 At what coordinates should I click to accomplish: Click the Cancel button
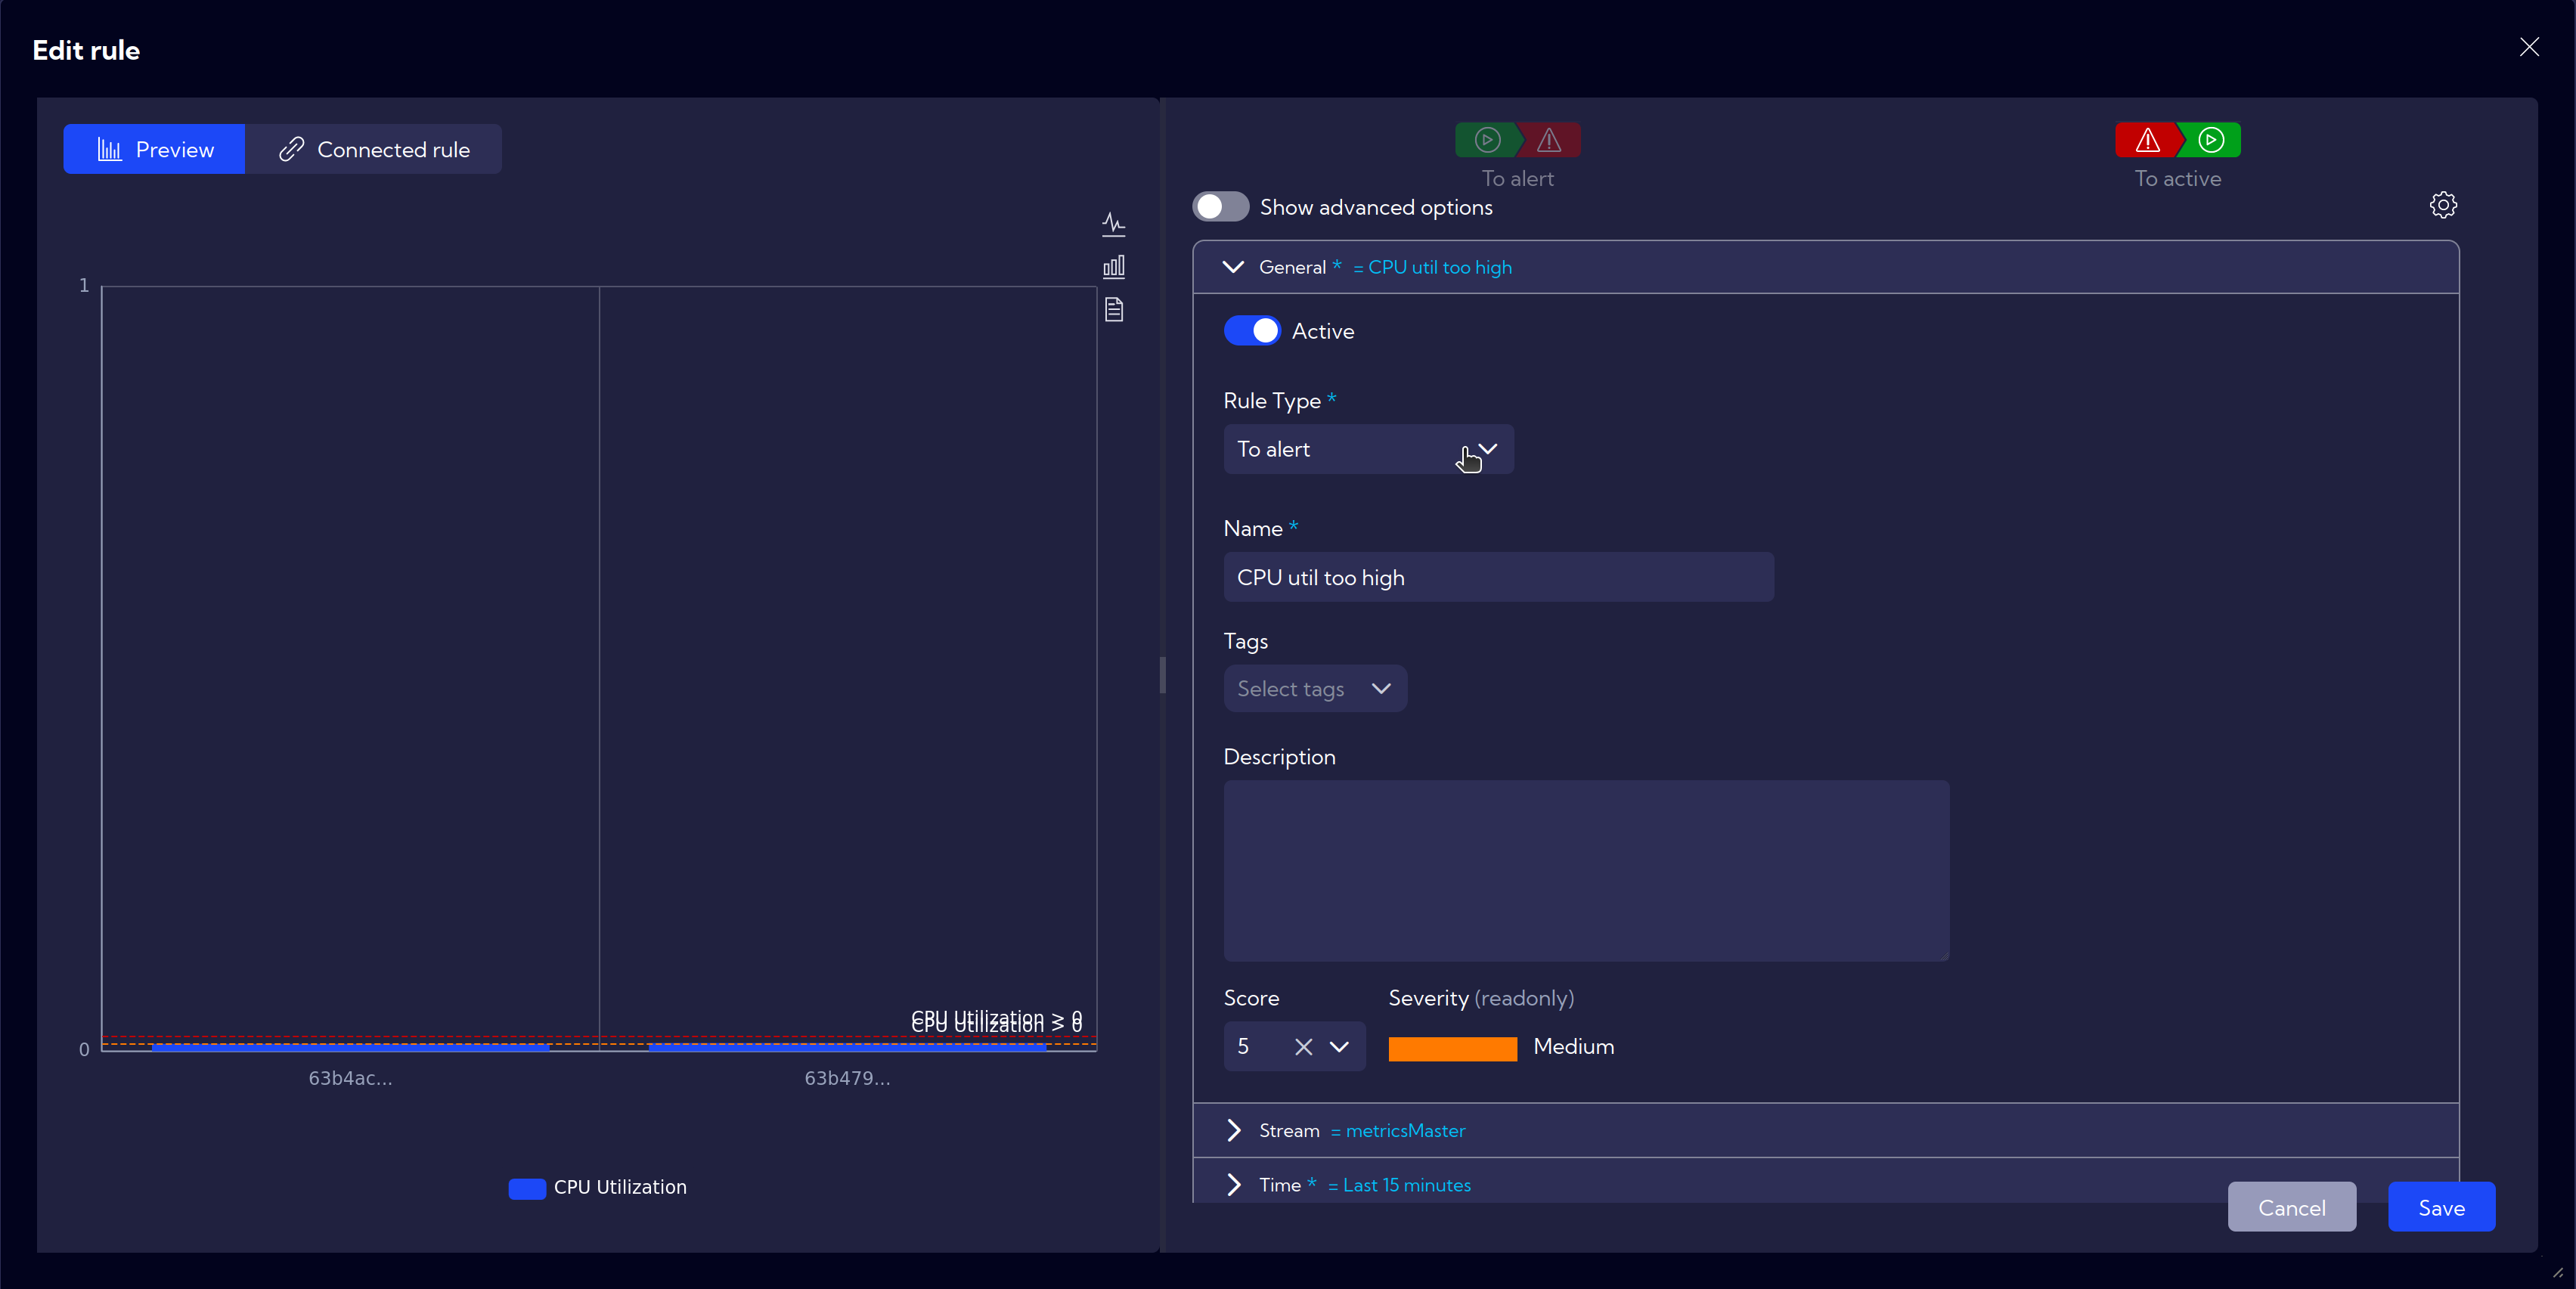pyautogui.click(x=2291, y=1207)
